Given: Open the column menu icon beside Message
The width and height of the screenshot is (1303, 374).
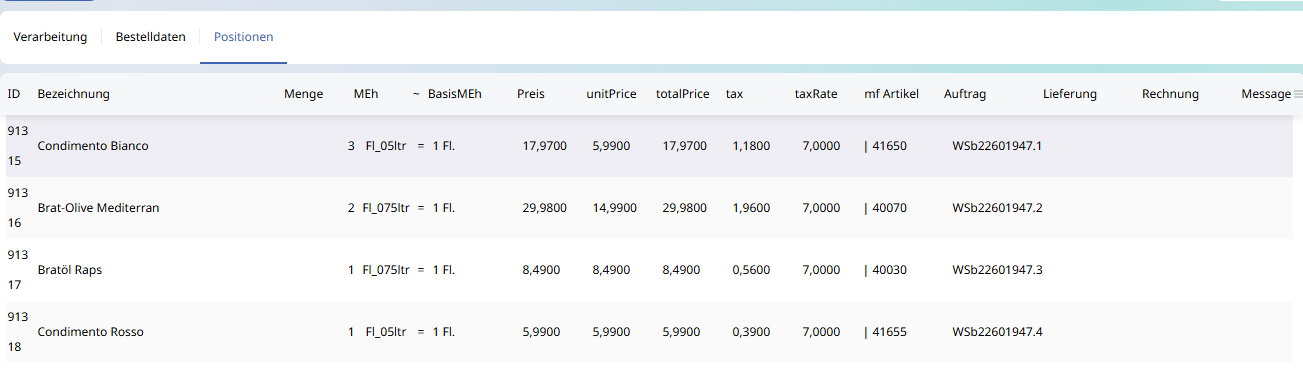Looking at the screenshot, I should tap(1298, 94).
